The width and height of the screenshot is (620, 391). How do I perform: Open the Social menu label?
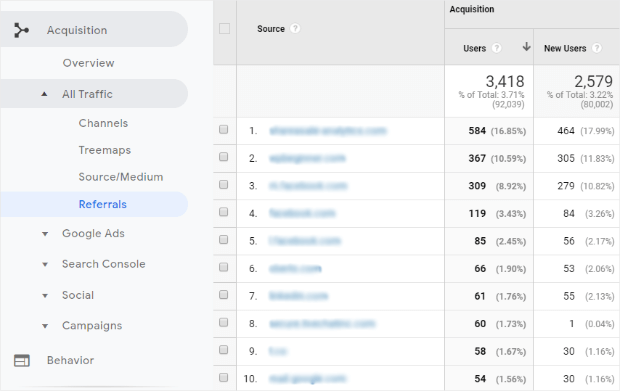(78, 295)
